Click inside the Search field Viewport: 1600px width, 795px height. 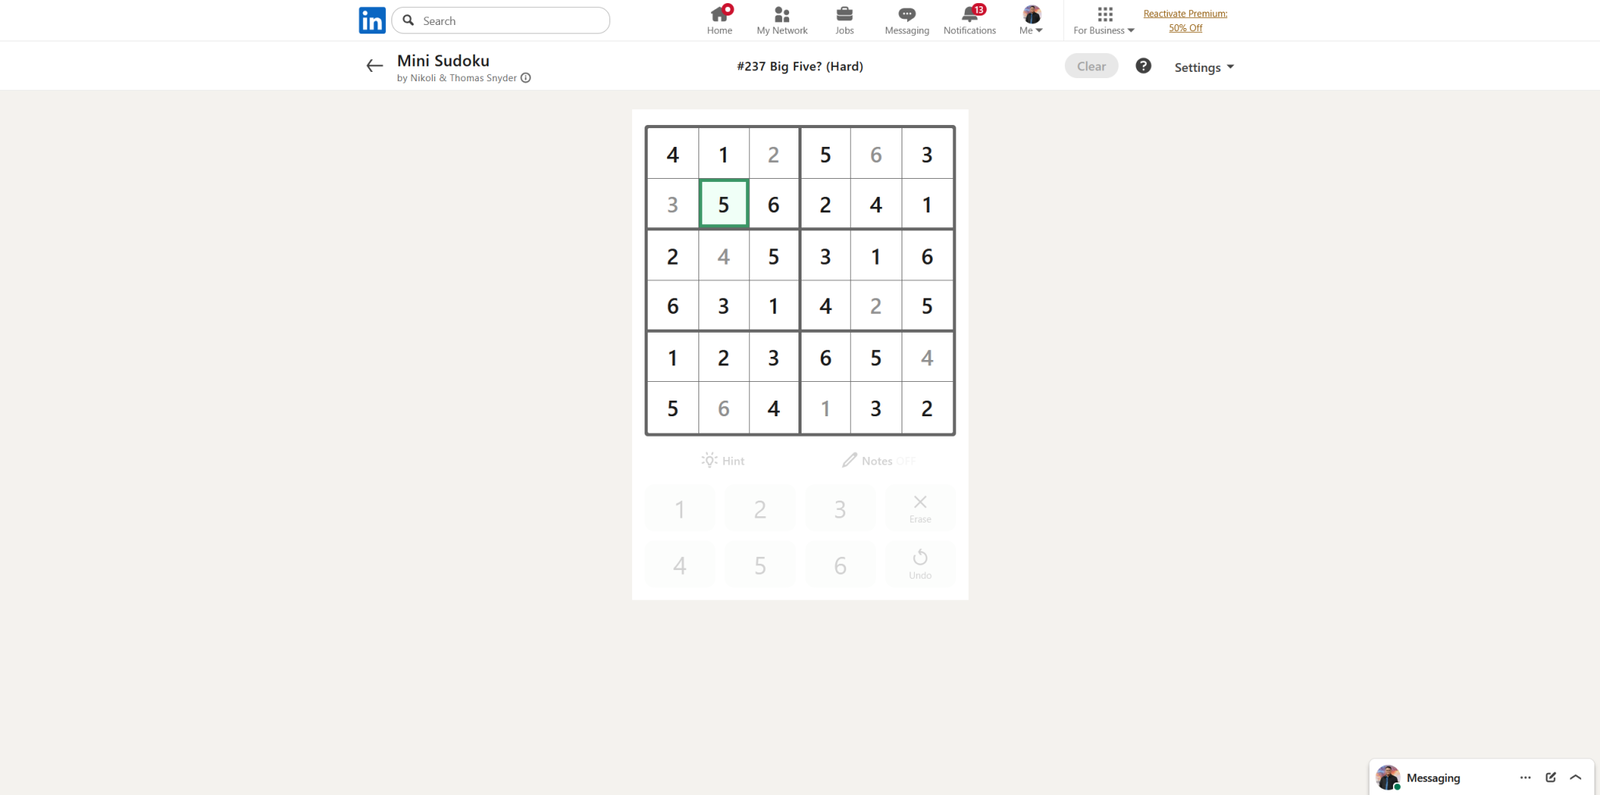(x=510, y=20)
